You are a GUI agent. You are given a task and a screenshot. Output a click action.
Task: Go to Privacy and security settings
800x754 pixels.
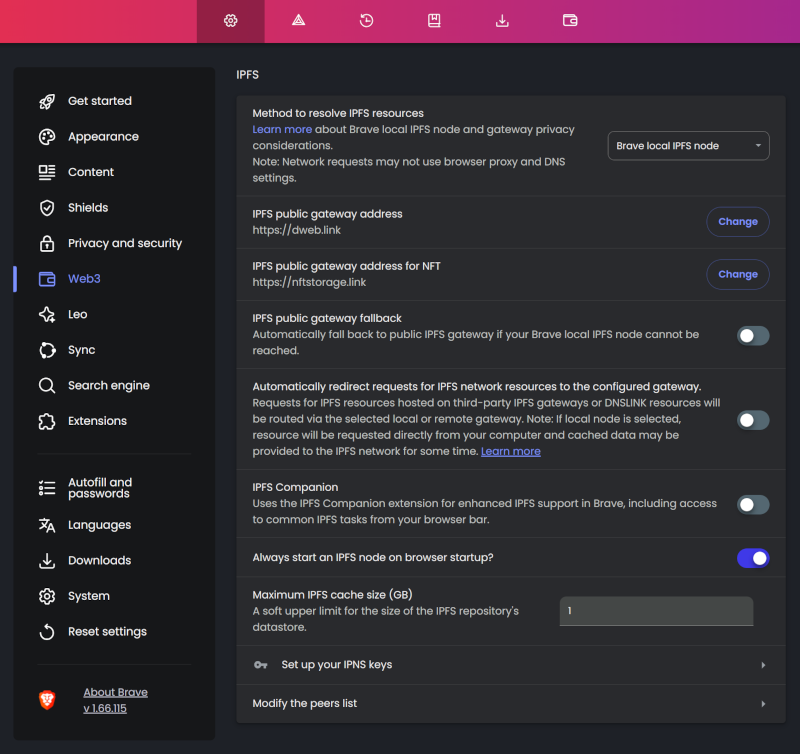pyautogui.click(x=124, y=243)
